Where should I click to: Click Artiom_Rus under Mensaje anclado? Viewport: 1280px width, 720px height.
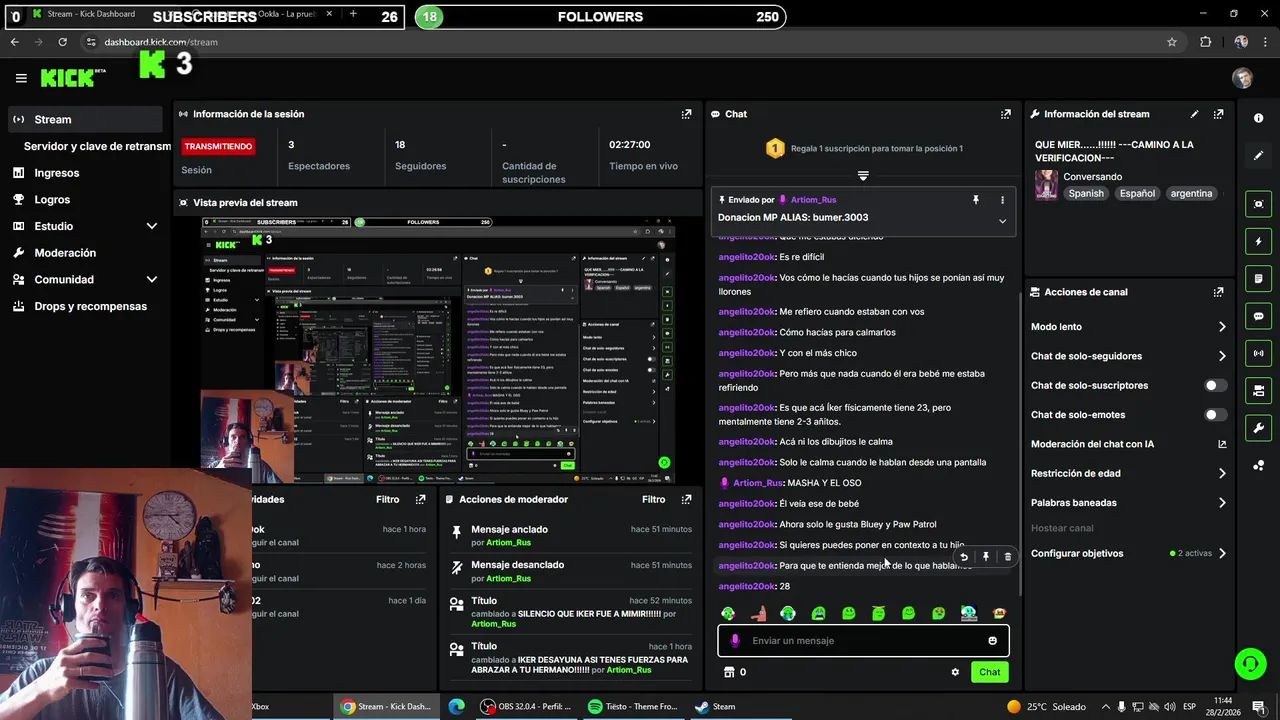pos(508,542)
